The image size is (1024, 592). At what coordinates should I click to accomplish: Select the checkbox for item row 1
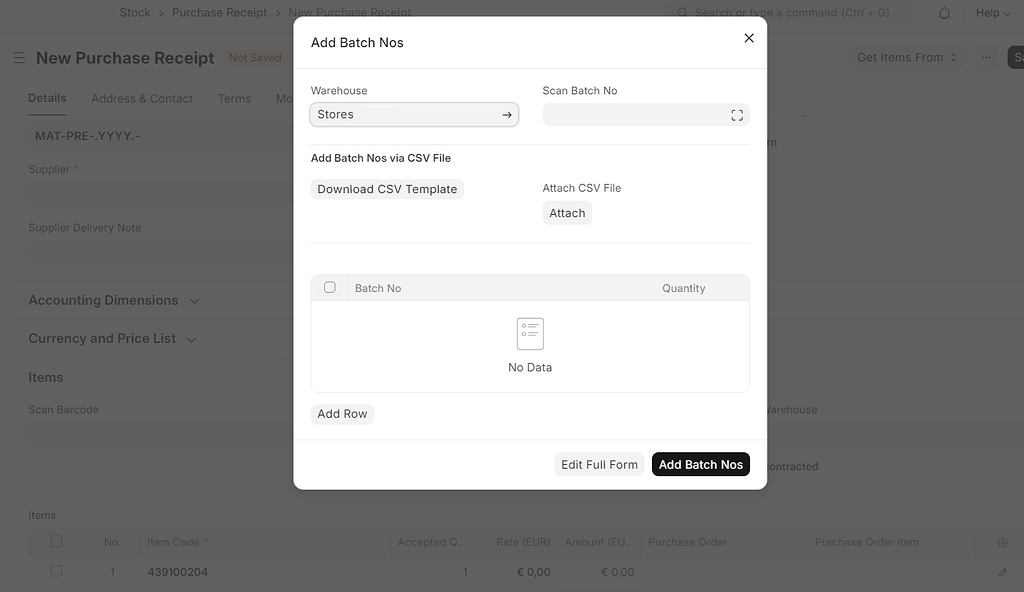point(56,571)
